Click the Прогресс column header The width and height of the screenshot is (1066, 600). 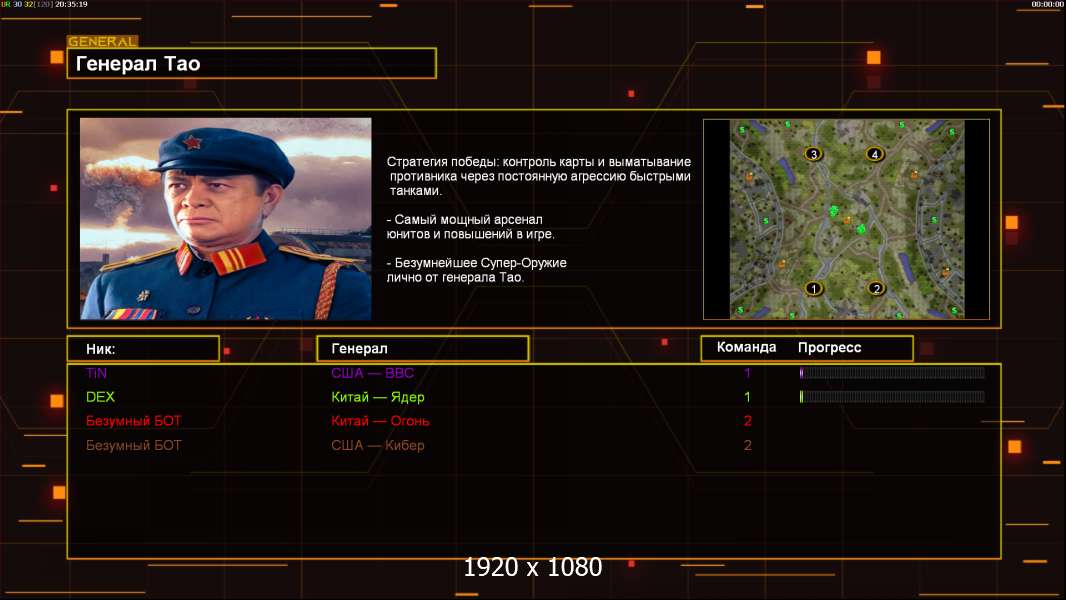tap(829, 347)
